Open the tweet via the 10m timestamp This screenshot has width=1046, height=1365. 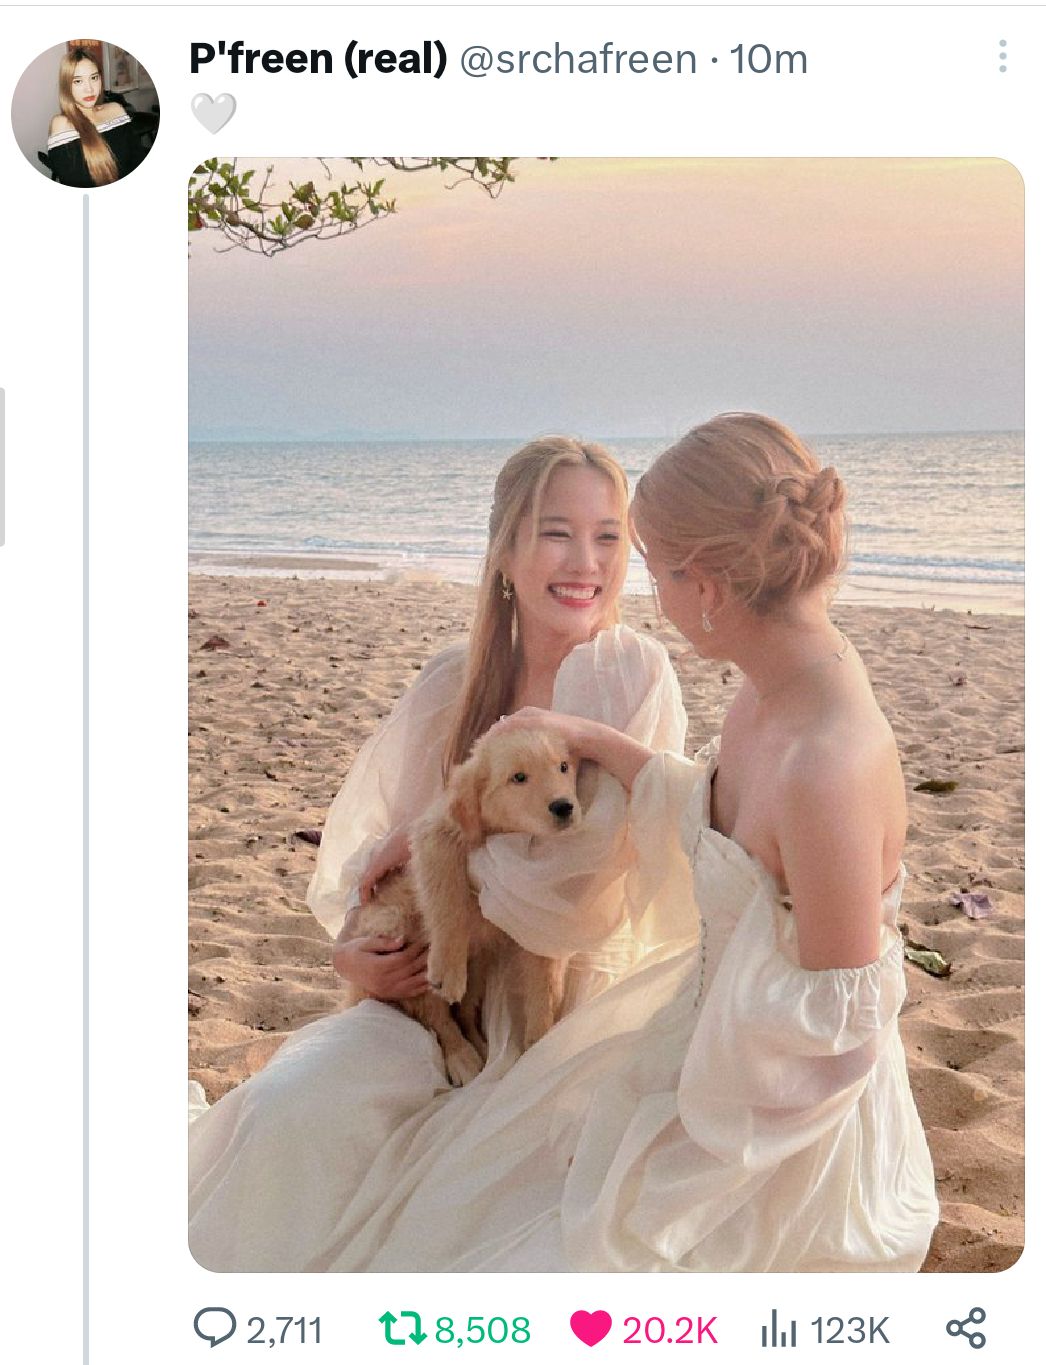[769, 59]
